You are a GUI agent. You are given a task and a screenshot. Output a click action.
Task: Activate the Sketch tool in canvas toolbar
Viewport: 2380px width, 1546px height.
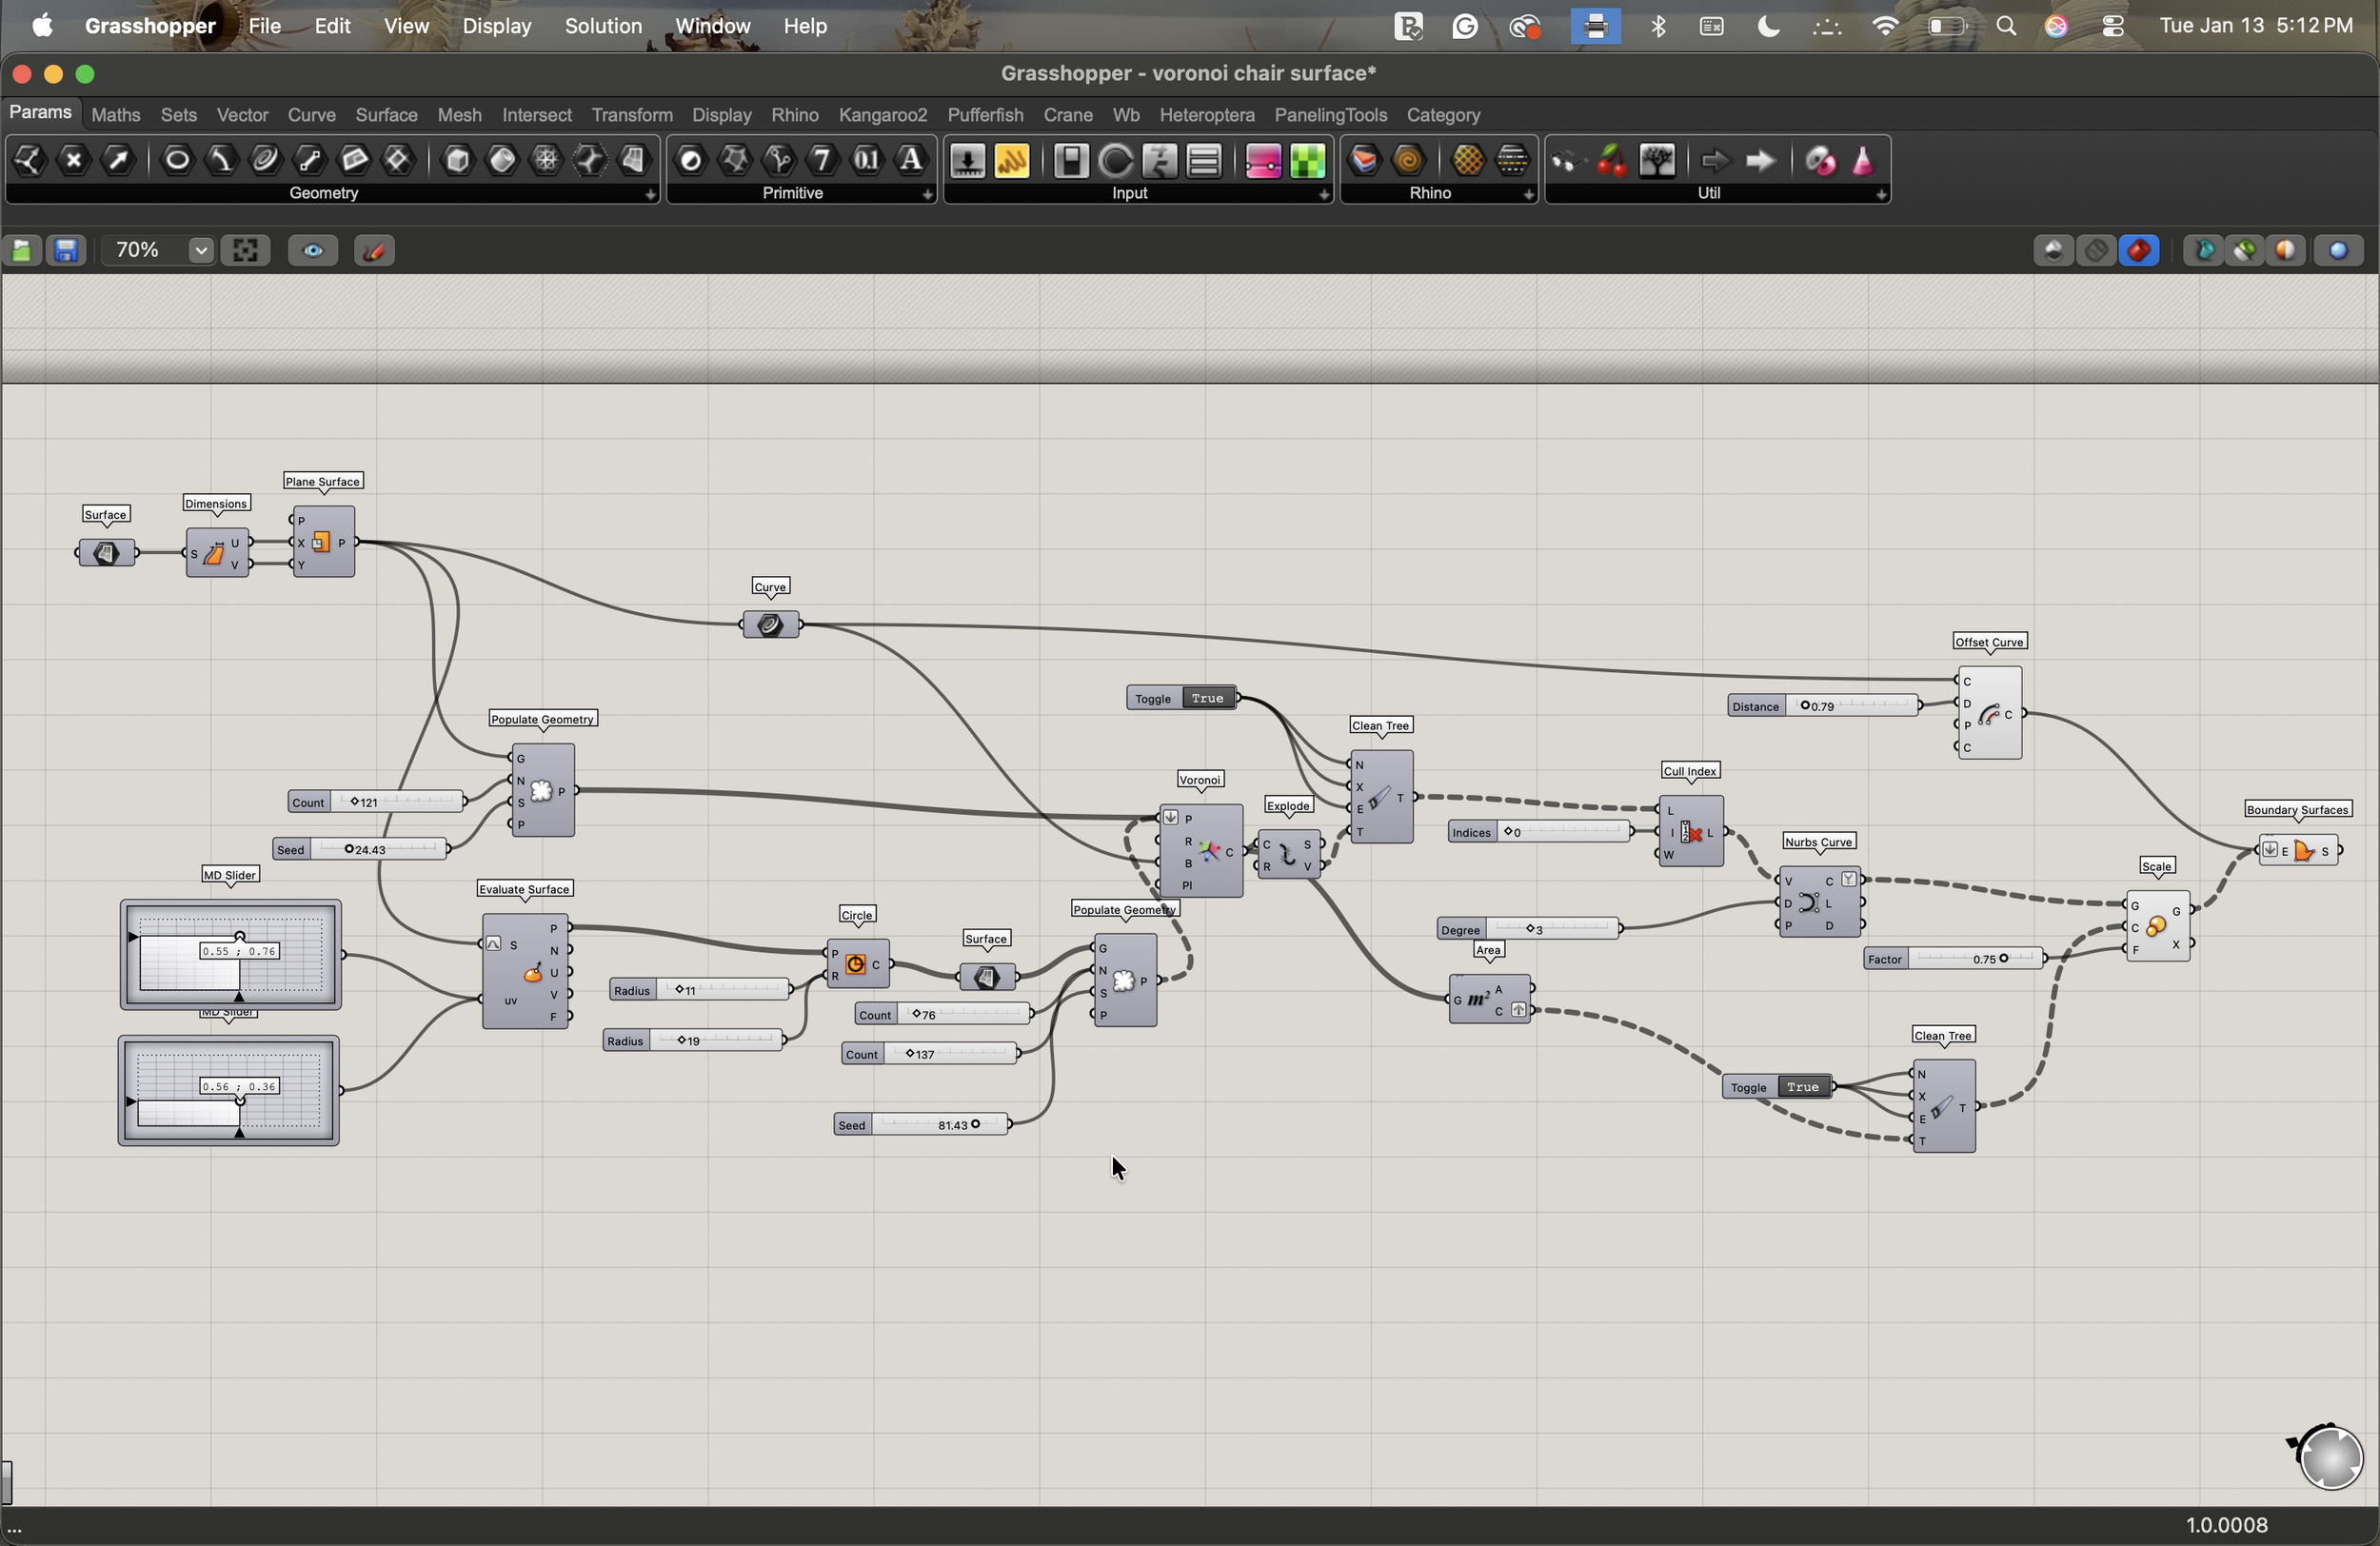374,250
